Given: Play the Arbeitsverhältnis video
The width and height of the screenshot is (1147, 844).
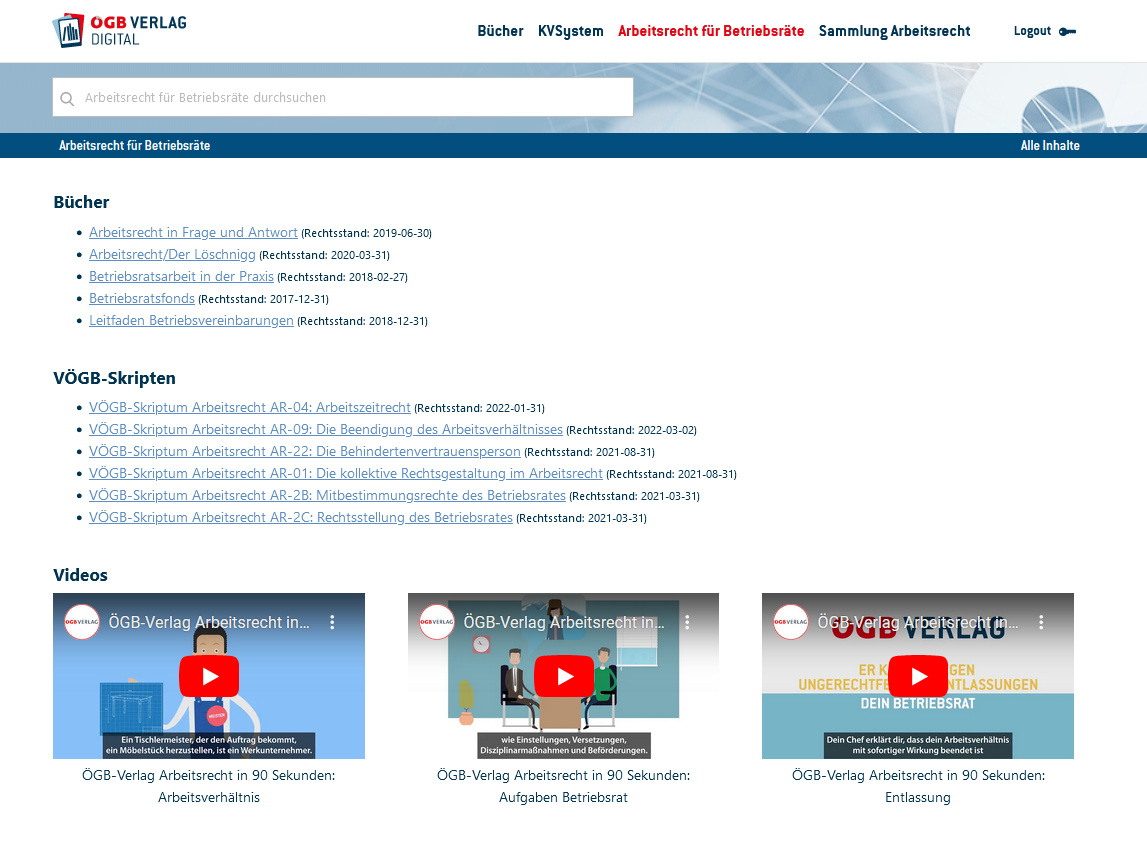Looking at the screenshot, I should point(209,677).
